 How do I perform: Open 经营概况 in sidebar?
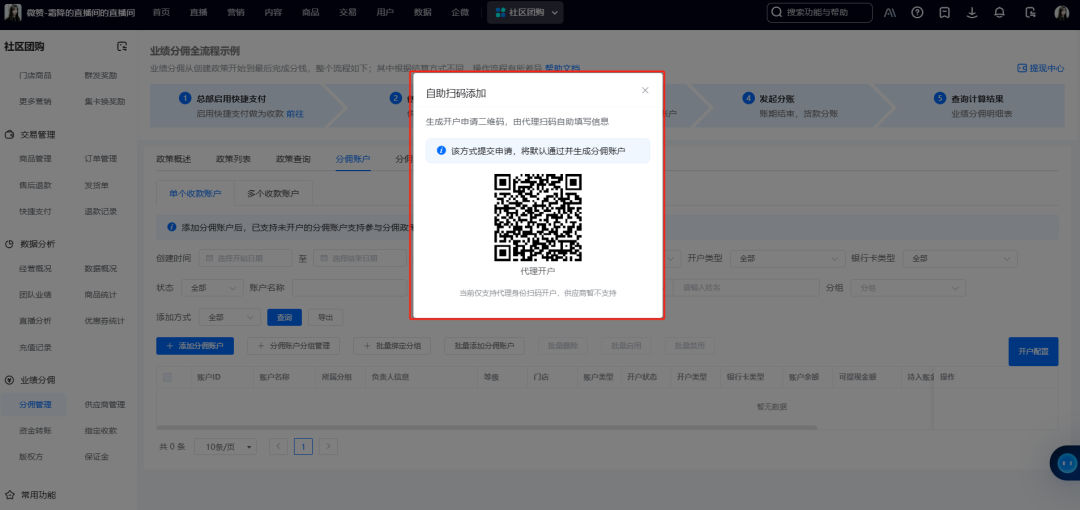coord(35,268)
